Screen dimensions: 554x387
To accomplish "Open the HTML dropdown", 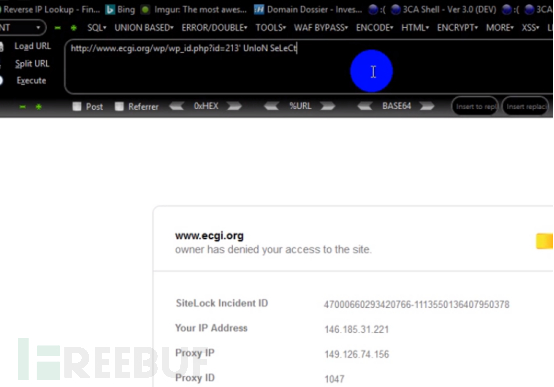I will (x=415, y=28).
